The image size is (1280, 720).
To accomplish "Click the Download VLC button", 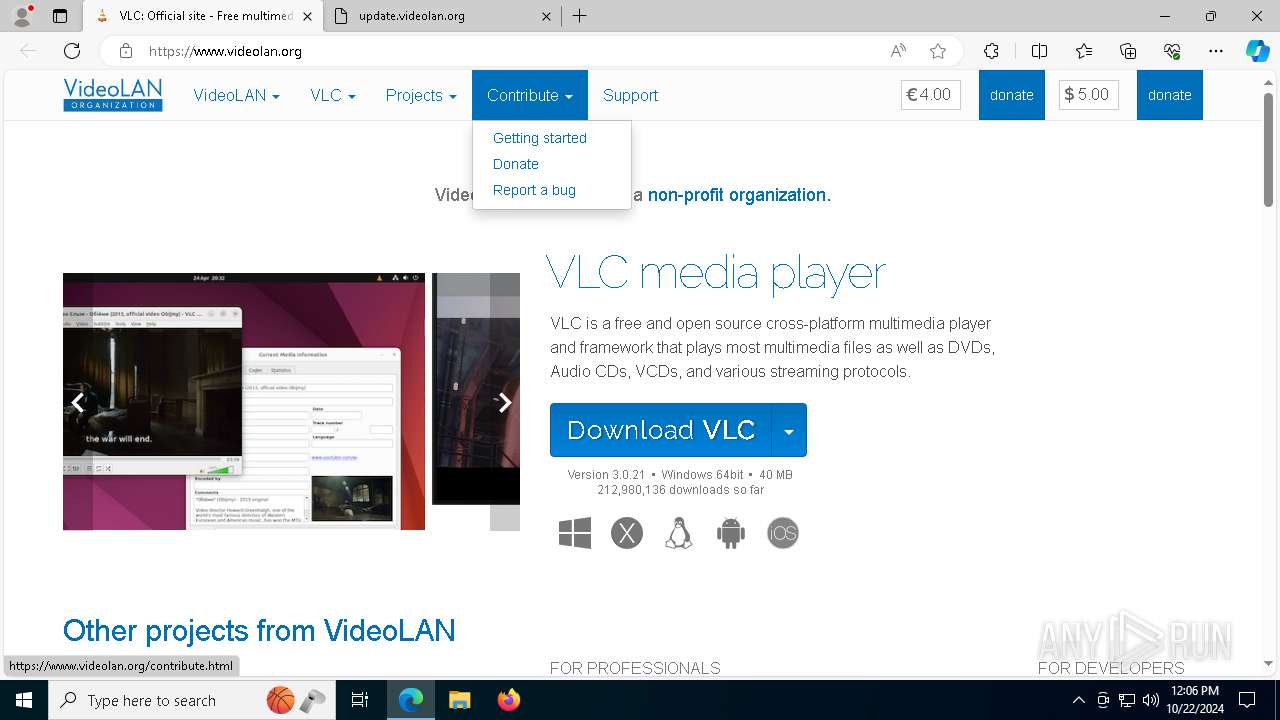I will tap(661, 430).
